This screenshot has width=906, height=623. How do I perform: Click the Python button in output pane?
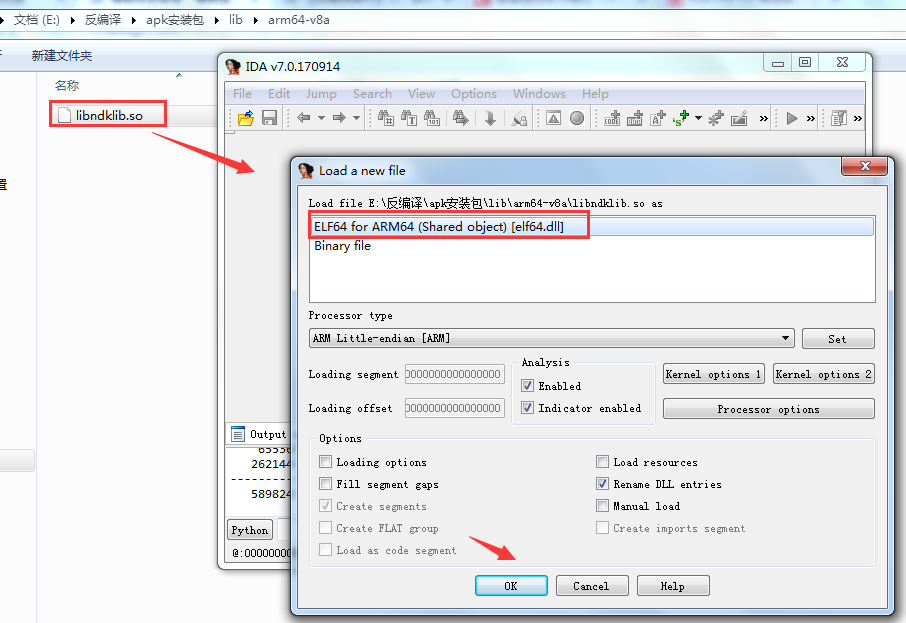coord(250,530)
